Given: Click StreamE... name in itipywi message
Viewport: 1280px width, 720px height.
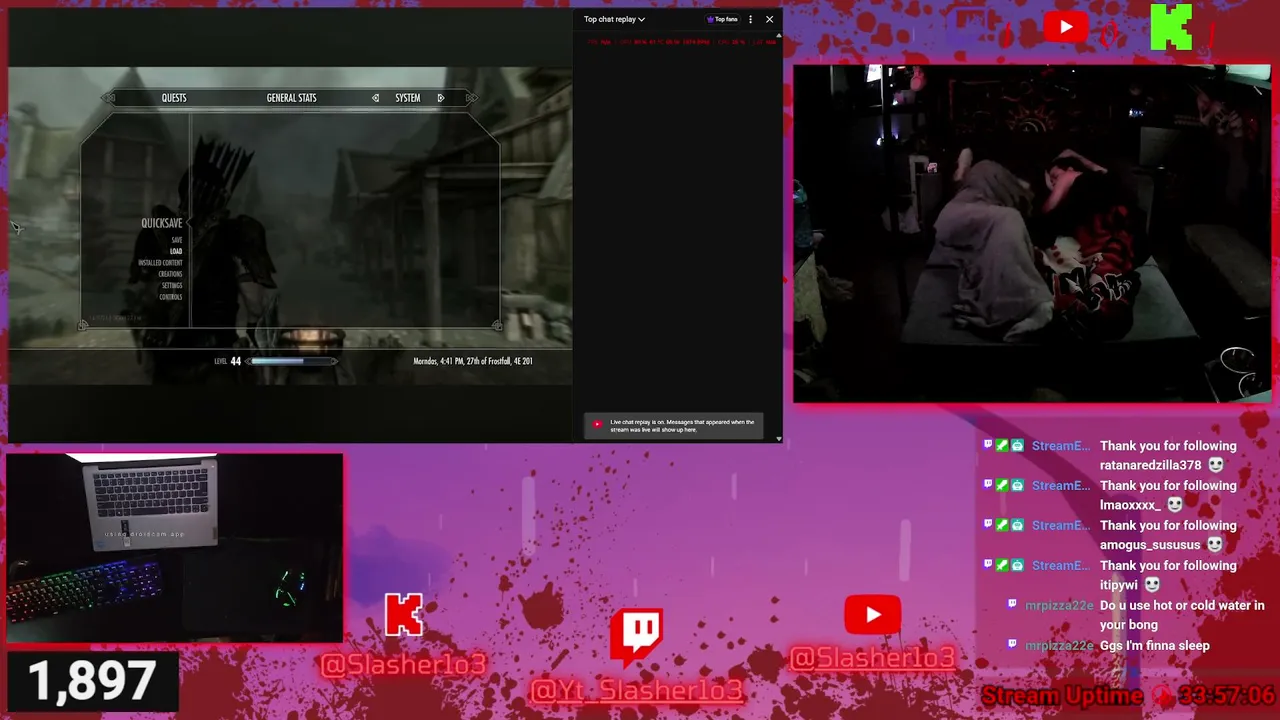Looking at the screenshot, I should click(1061, 566).
